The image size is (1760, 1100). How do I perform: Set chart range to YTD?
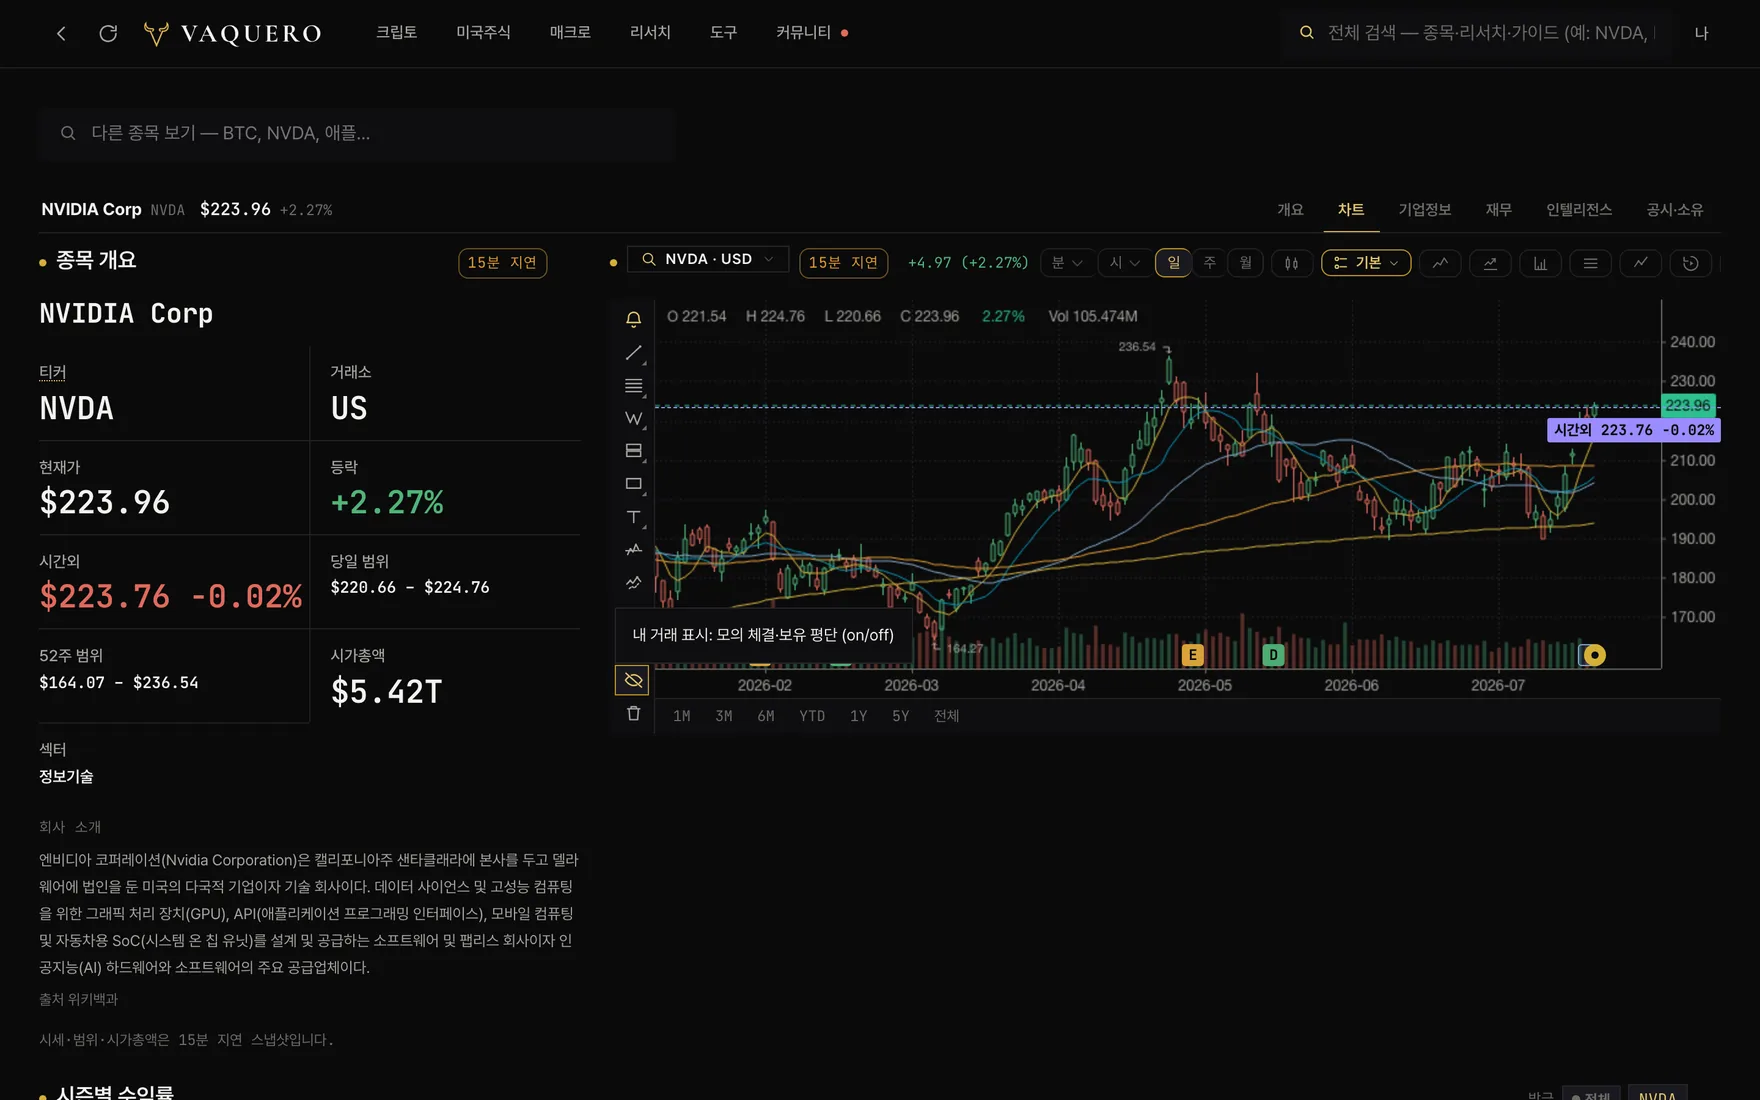click(x=812, y=716)
